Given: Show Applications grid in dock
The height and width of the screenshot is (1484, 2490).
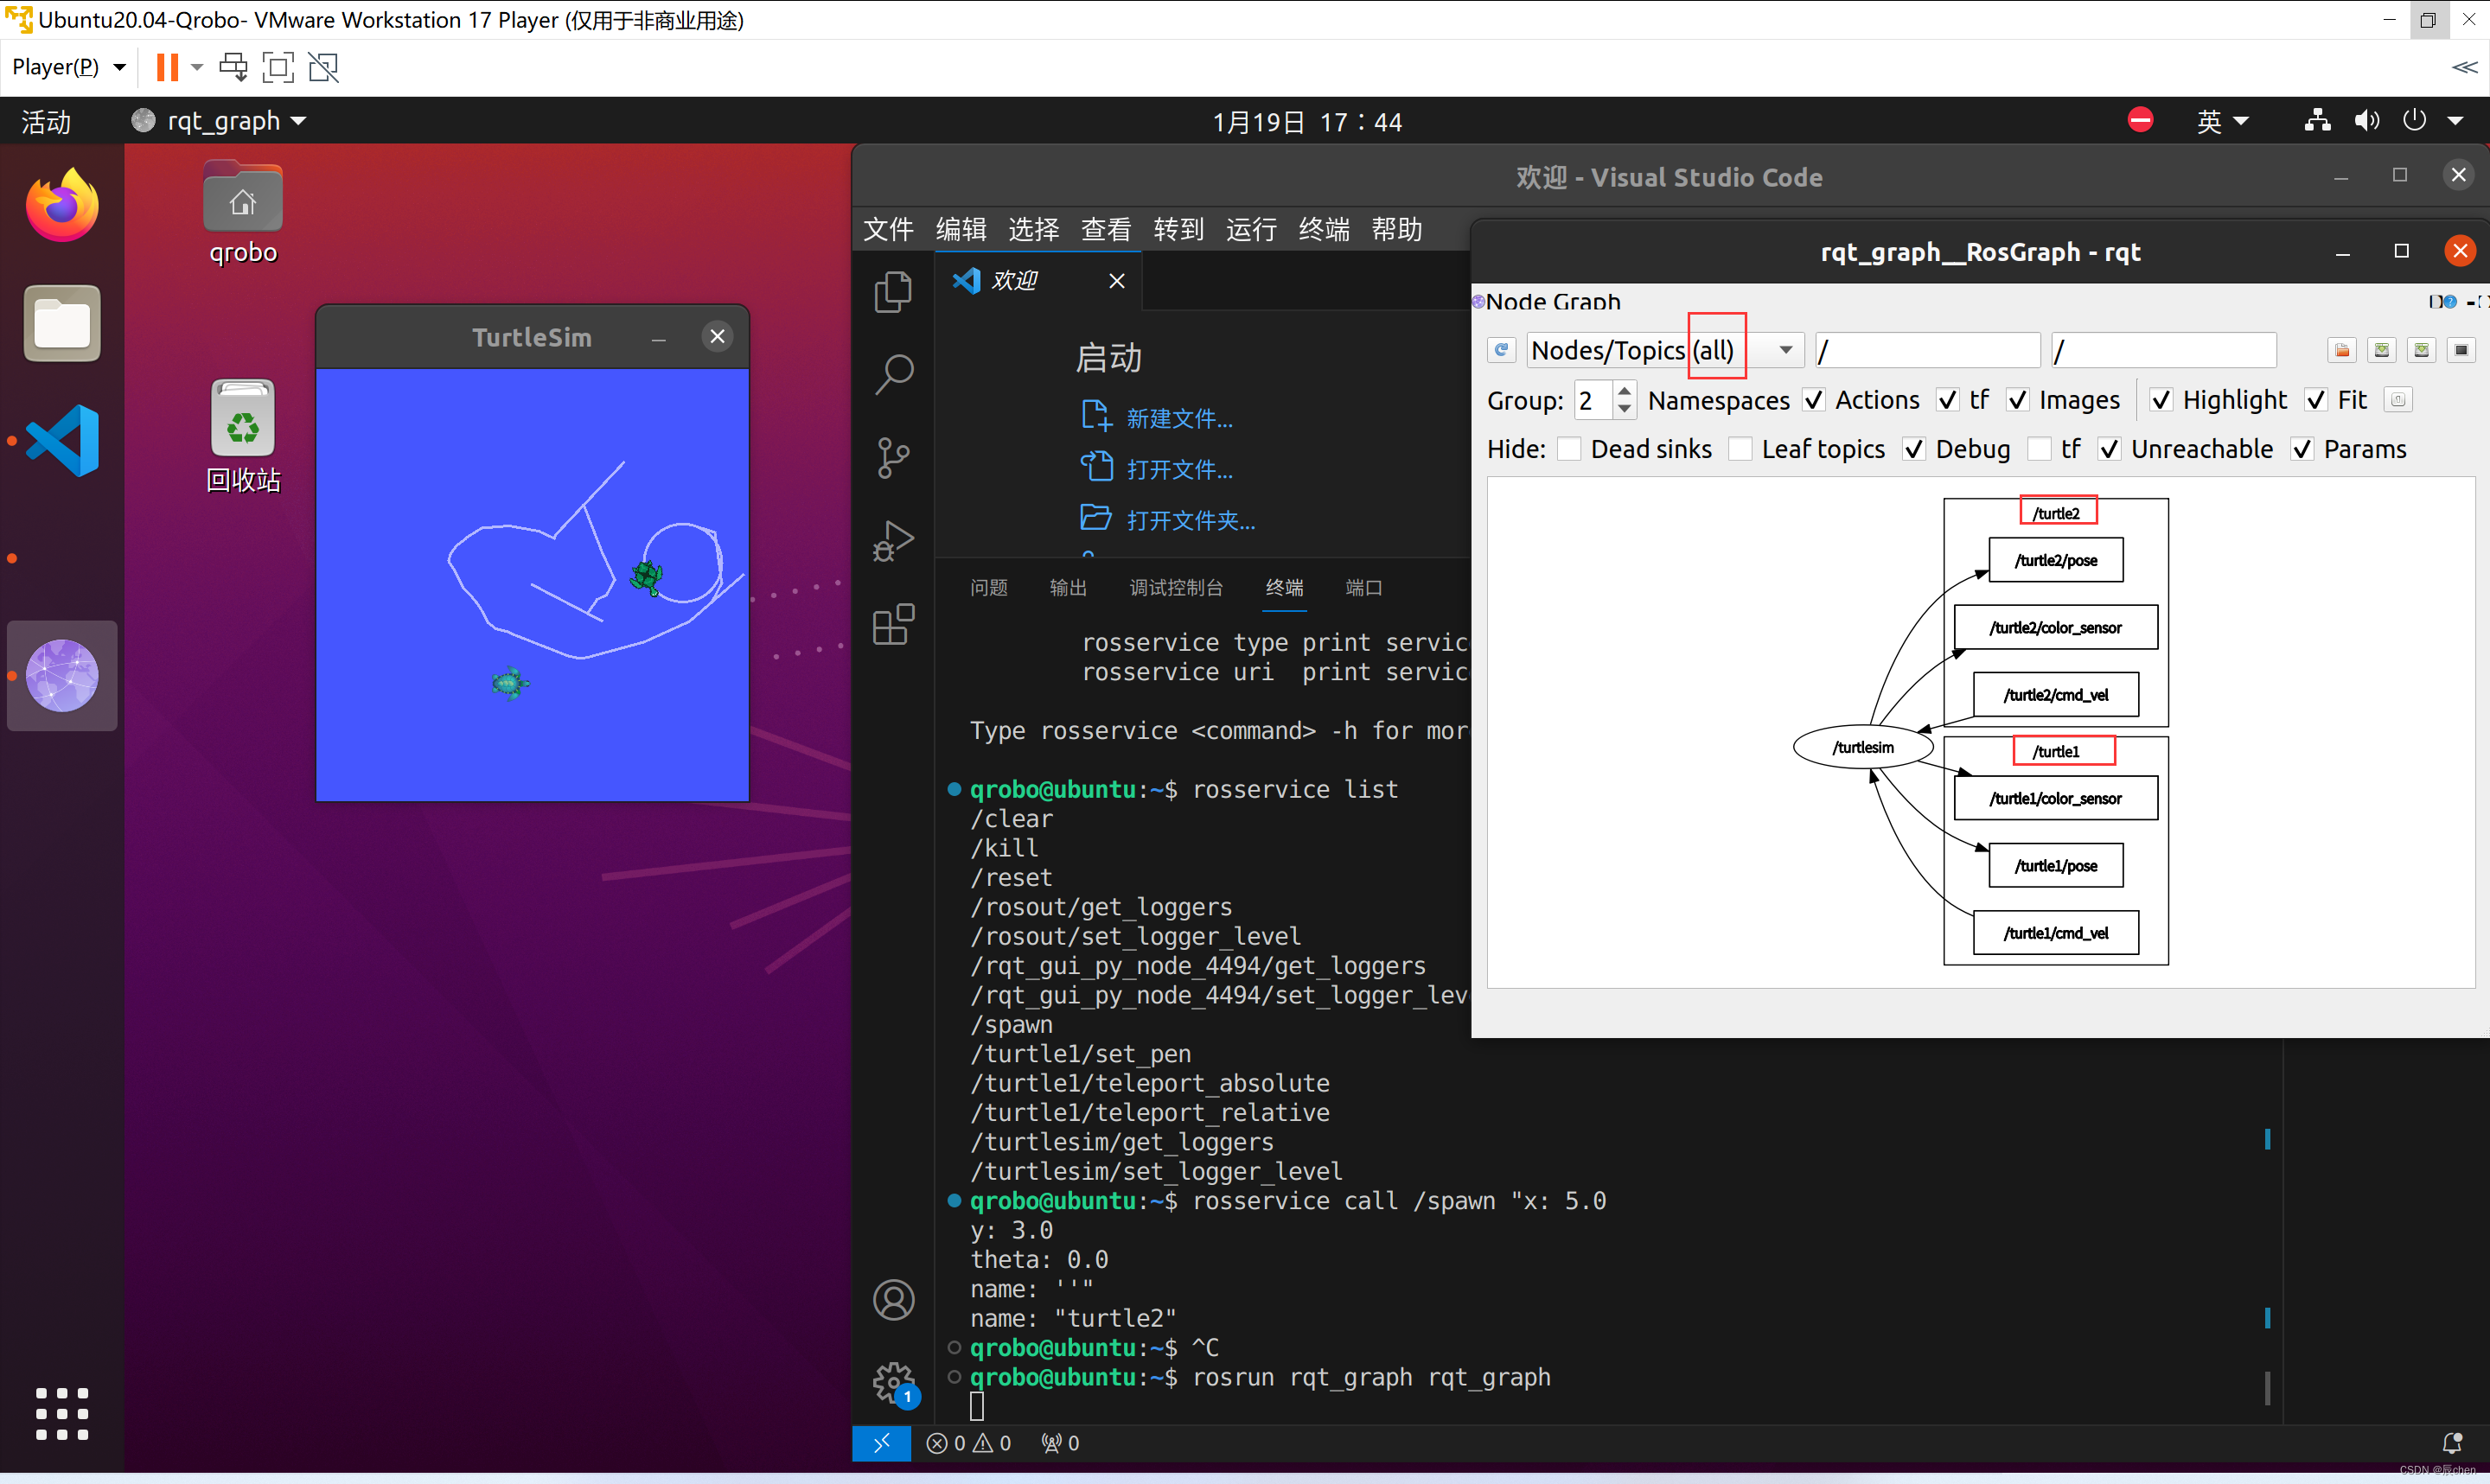Looking at the screenshot, I should [x=62, y=1414].
